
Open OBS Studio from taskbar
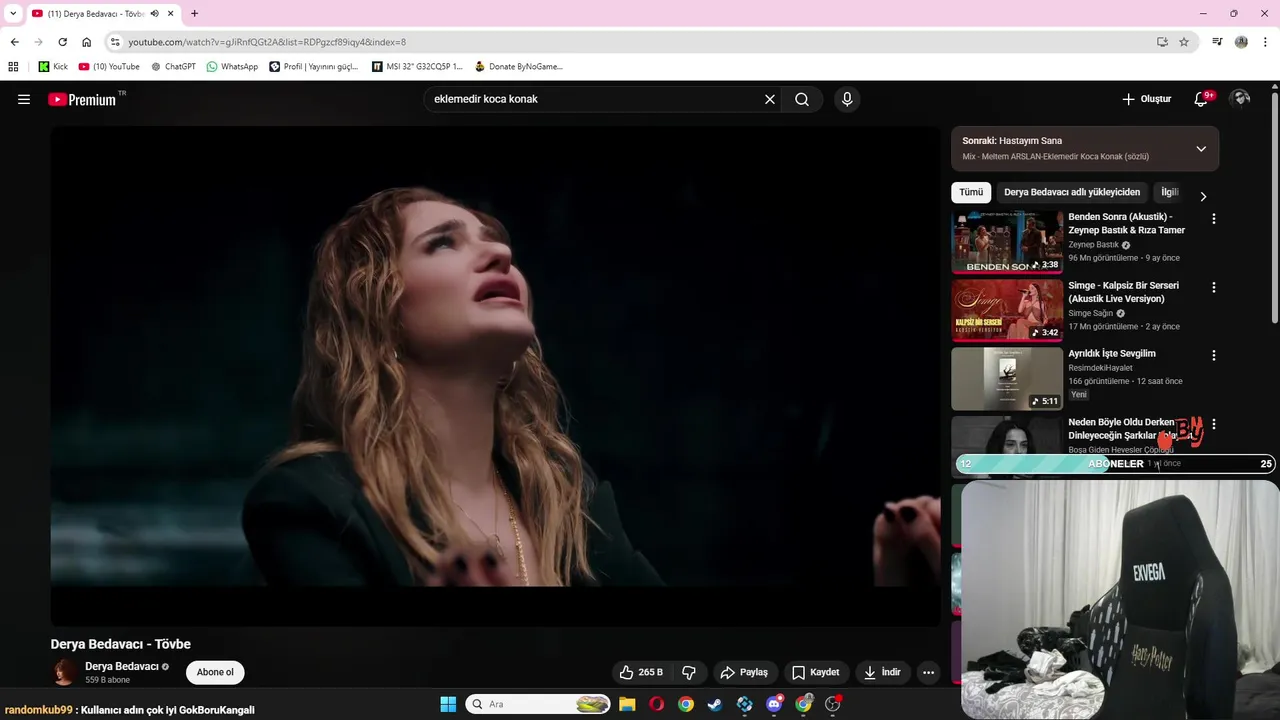click(x=832, y=704)
